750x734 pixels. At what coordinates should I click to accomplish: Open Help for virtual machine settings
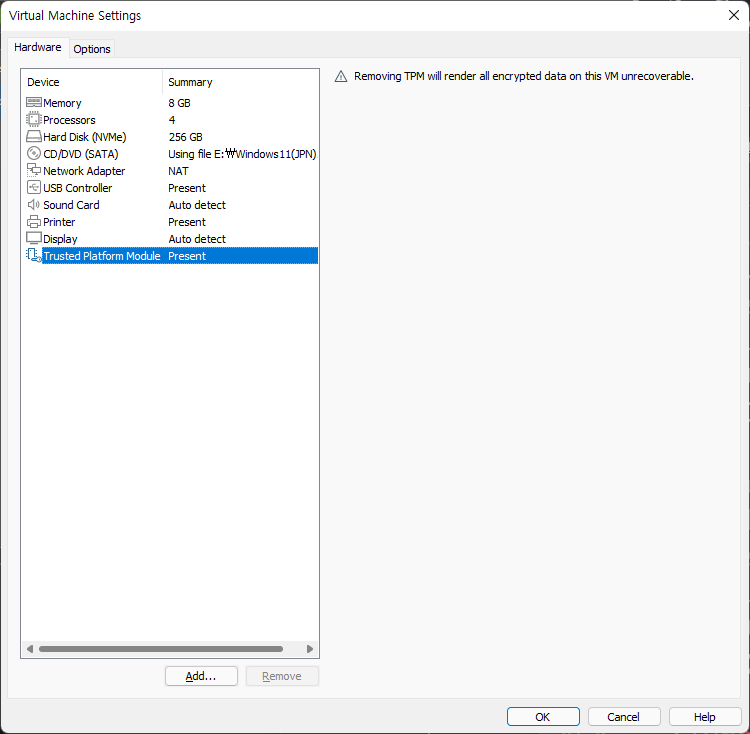pos(705,717)
